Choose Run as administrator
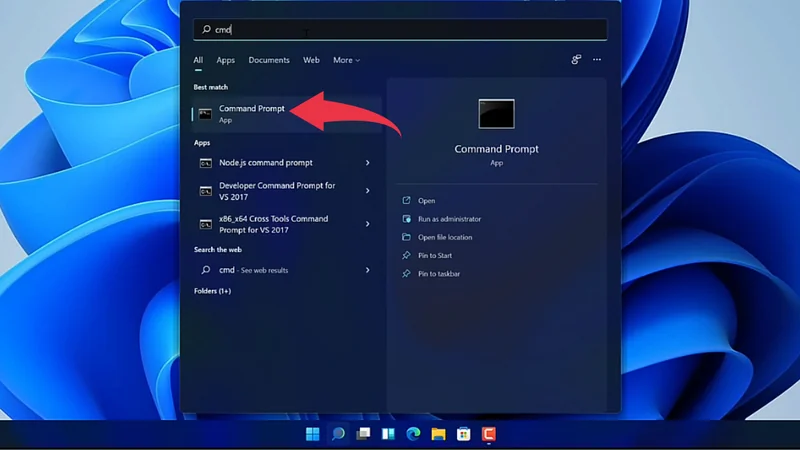This screenshot has height=450, width=800. pos(449,219)
